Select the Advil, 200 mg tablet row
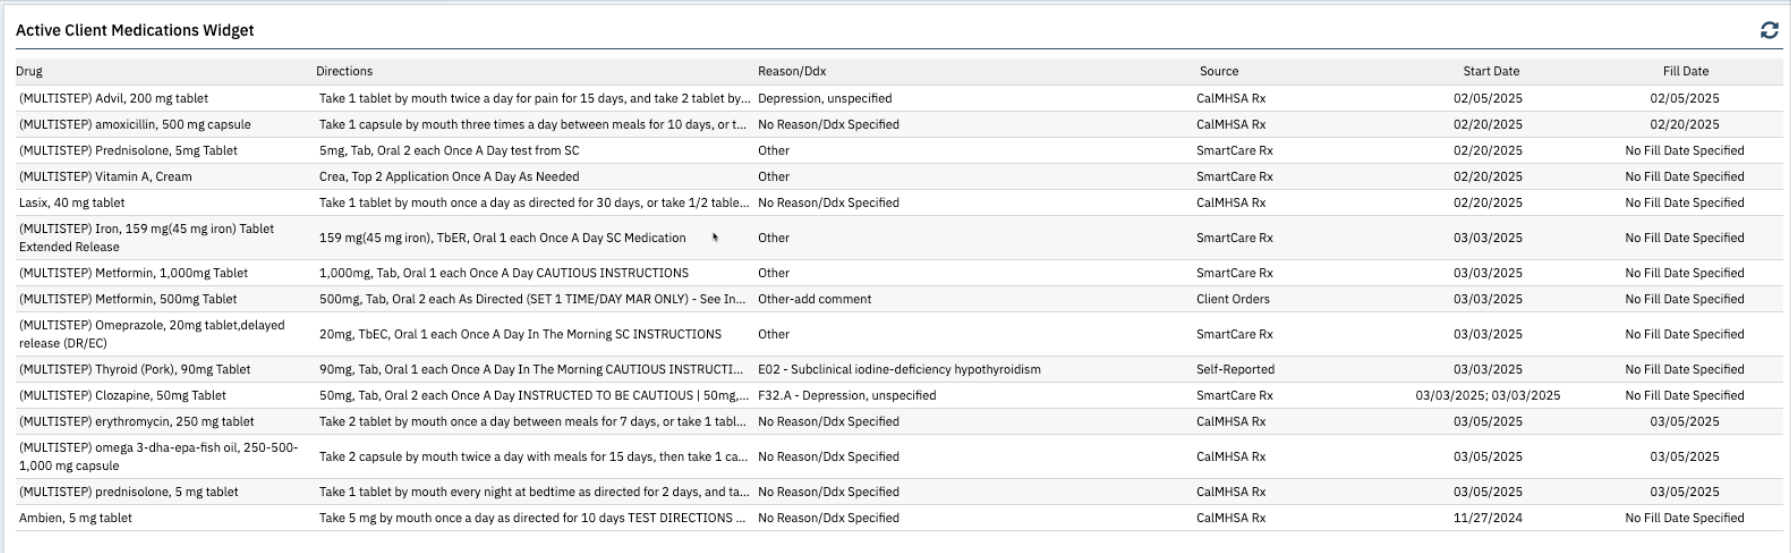Screen dimensions: 1791x553 click(x=114, y=98)
